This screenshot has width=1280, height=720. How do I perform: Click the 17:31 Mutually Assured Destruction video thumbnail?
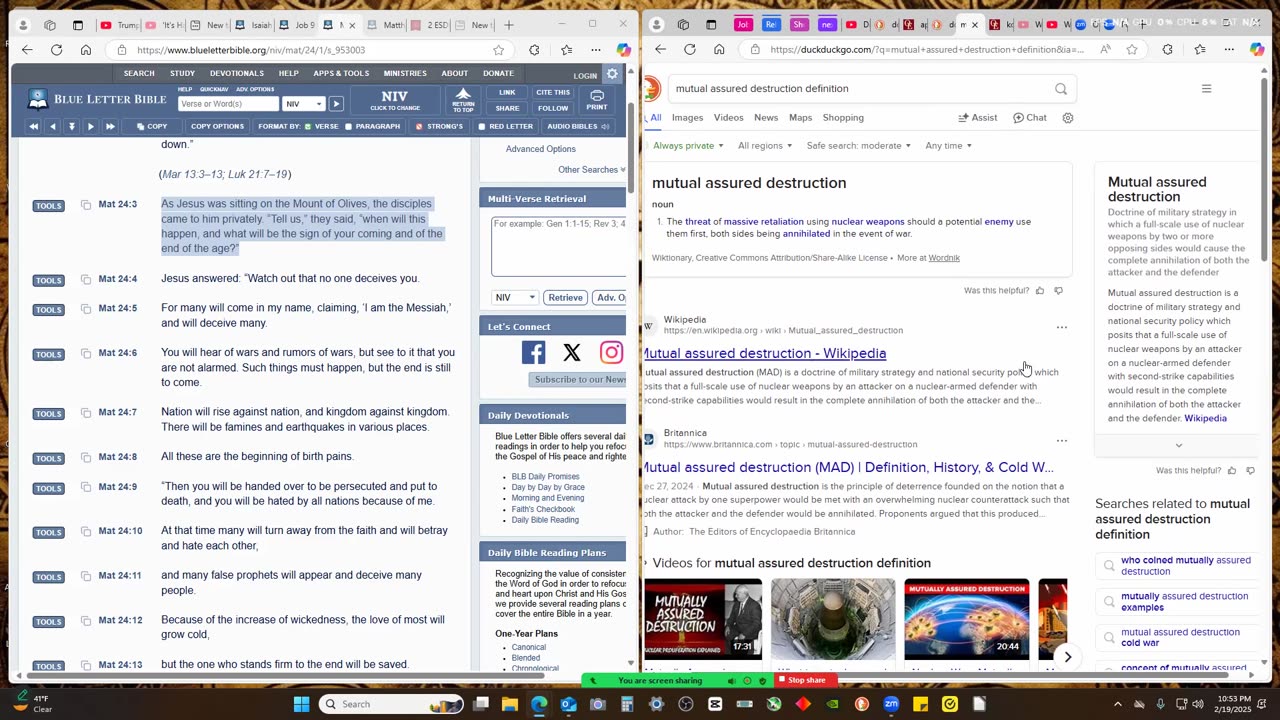pyautogui.click(x=703, y=619)
